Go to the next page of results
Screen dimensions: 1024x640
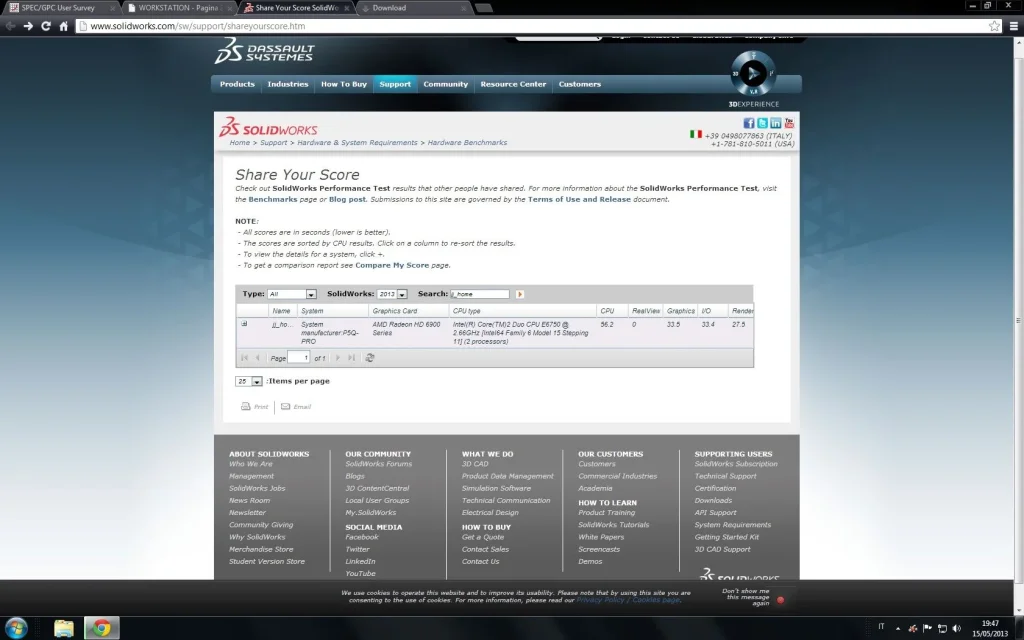(x=338, y=358)
